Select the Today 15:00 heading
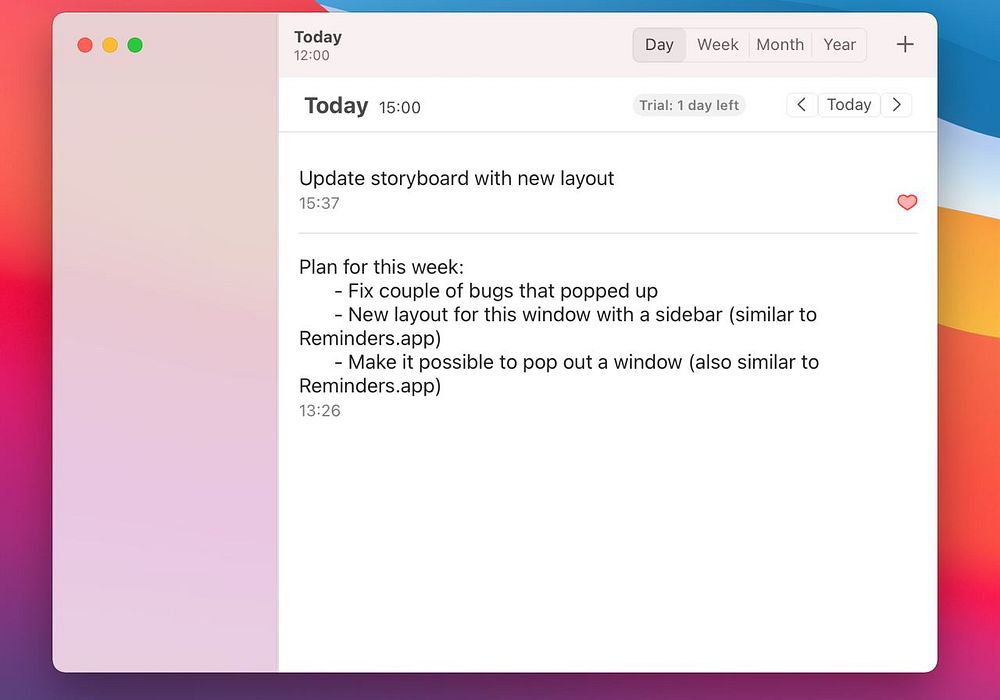 (x=362, y=106)
